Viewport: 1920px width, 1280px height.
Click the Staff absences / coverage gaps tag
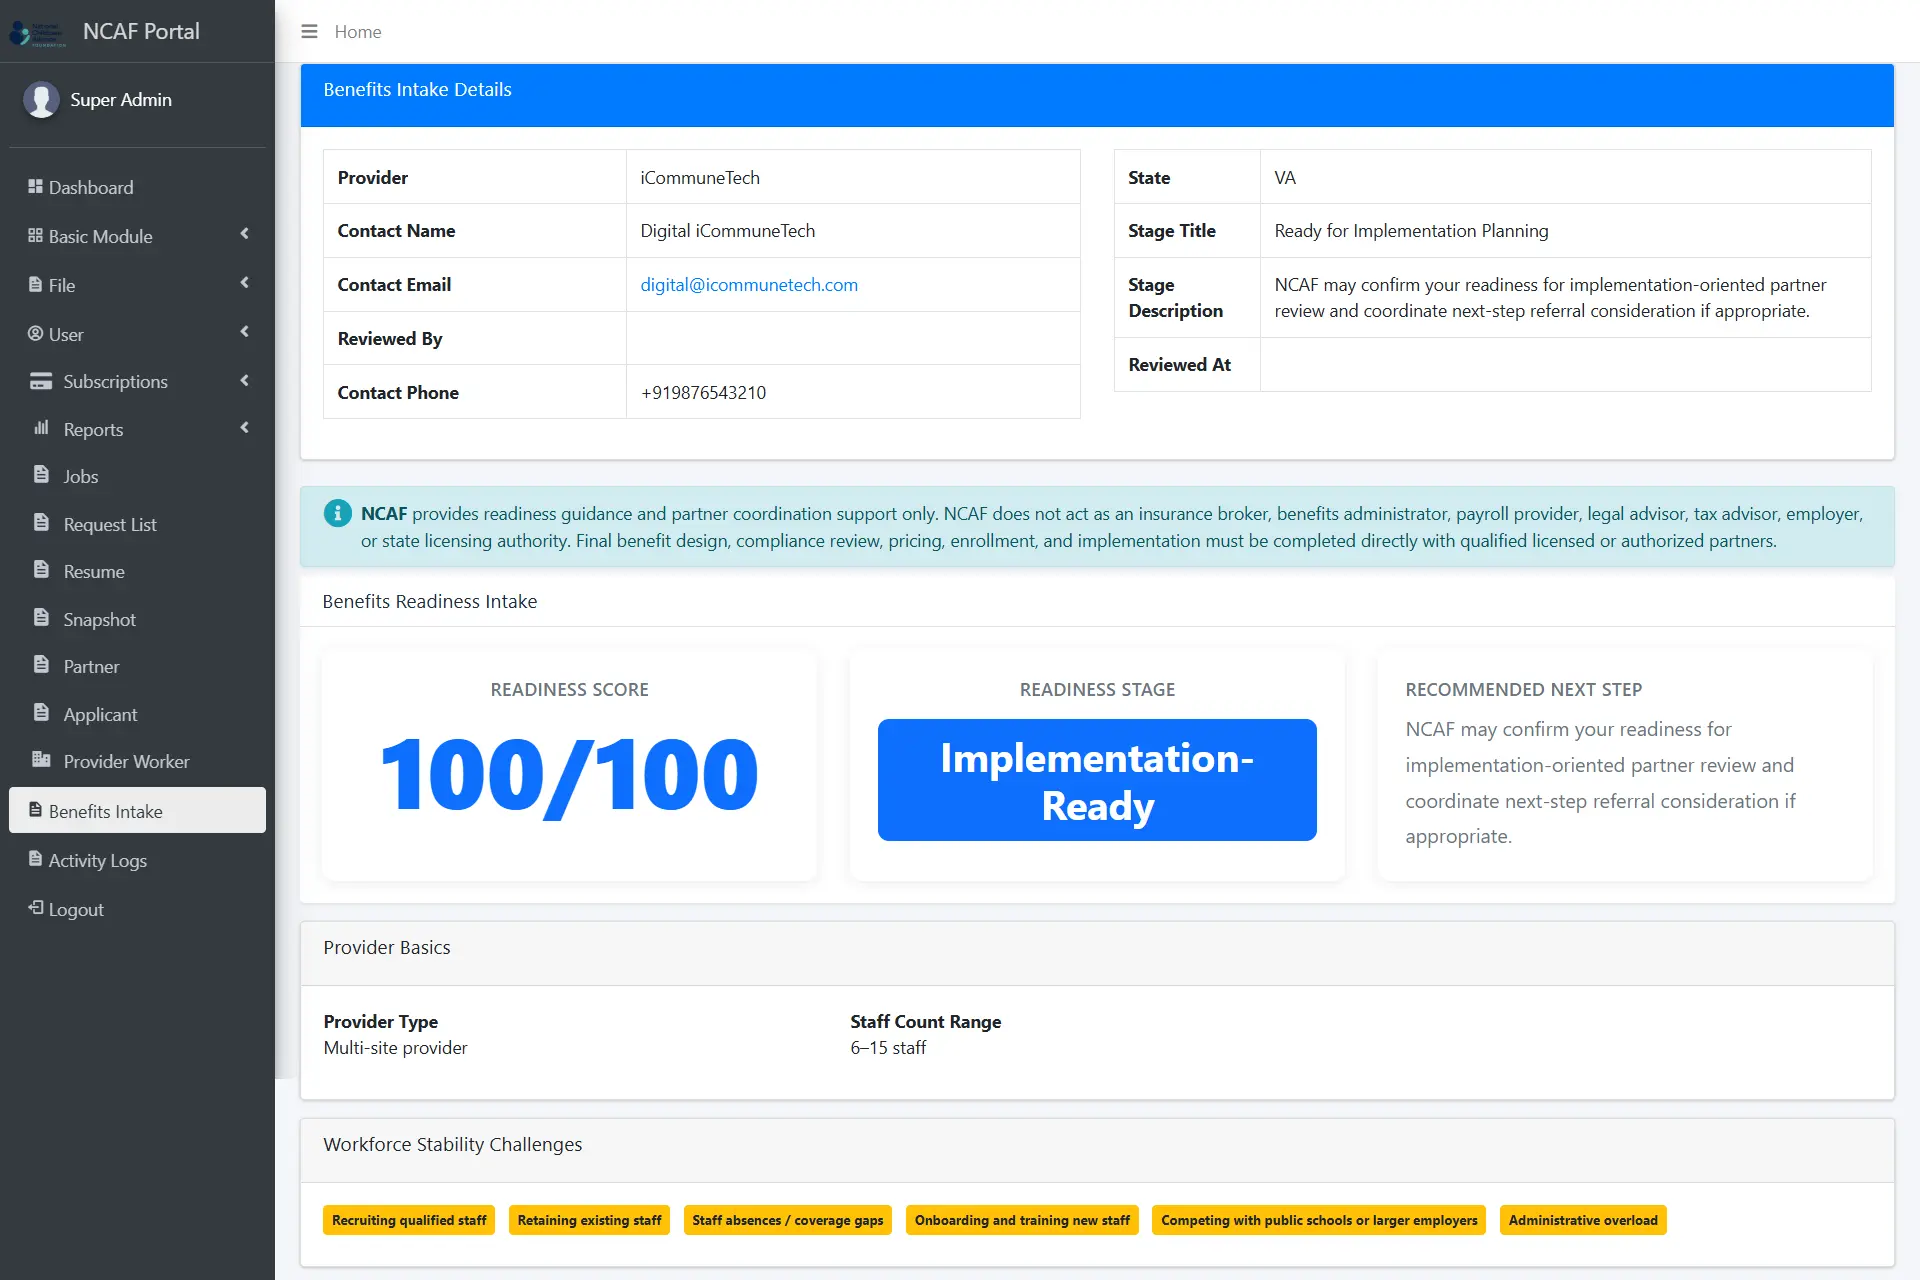pyautogui.click(x=788, y=1220)
